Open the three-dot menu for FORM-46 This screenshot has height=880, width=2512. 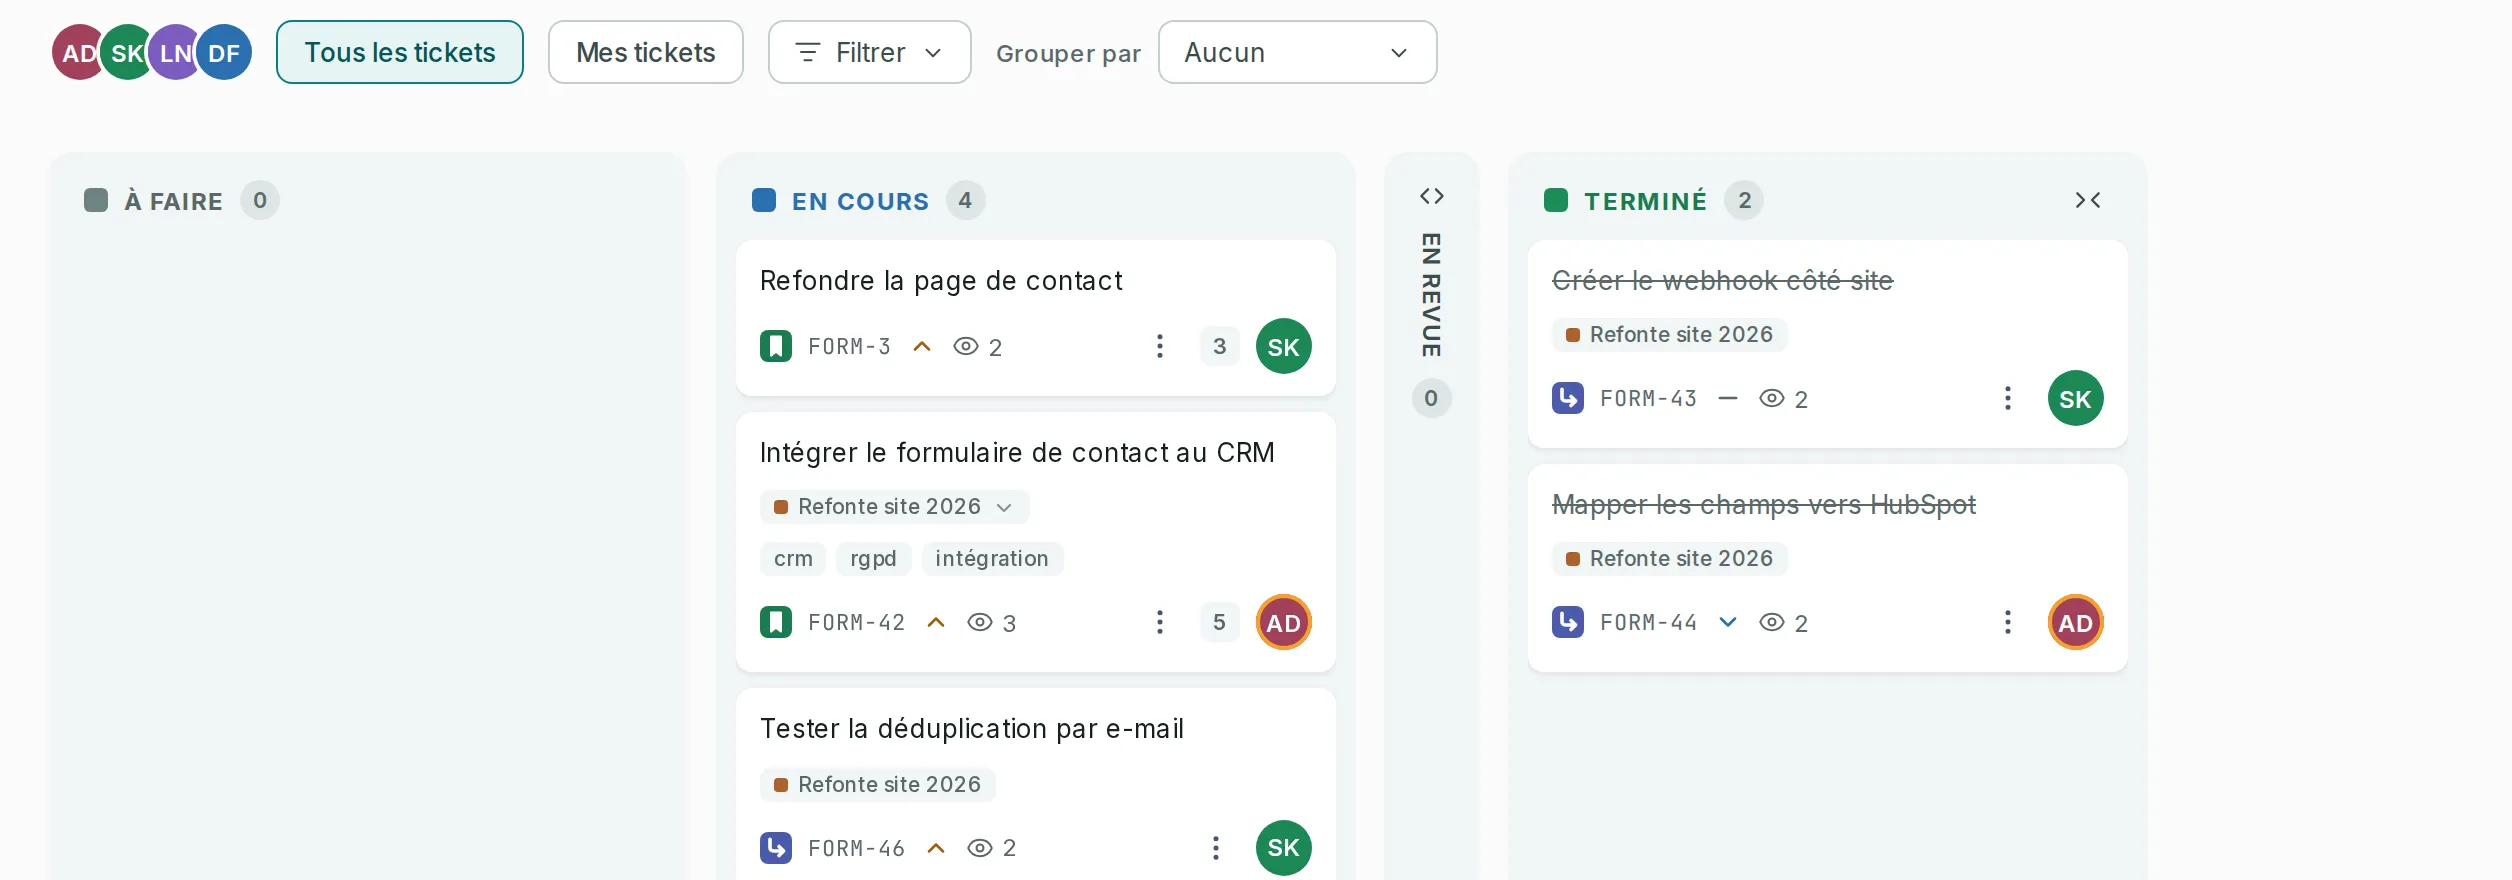coord(1216,848)
